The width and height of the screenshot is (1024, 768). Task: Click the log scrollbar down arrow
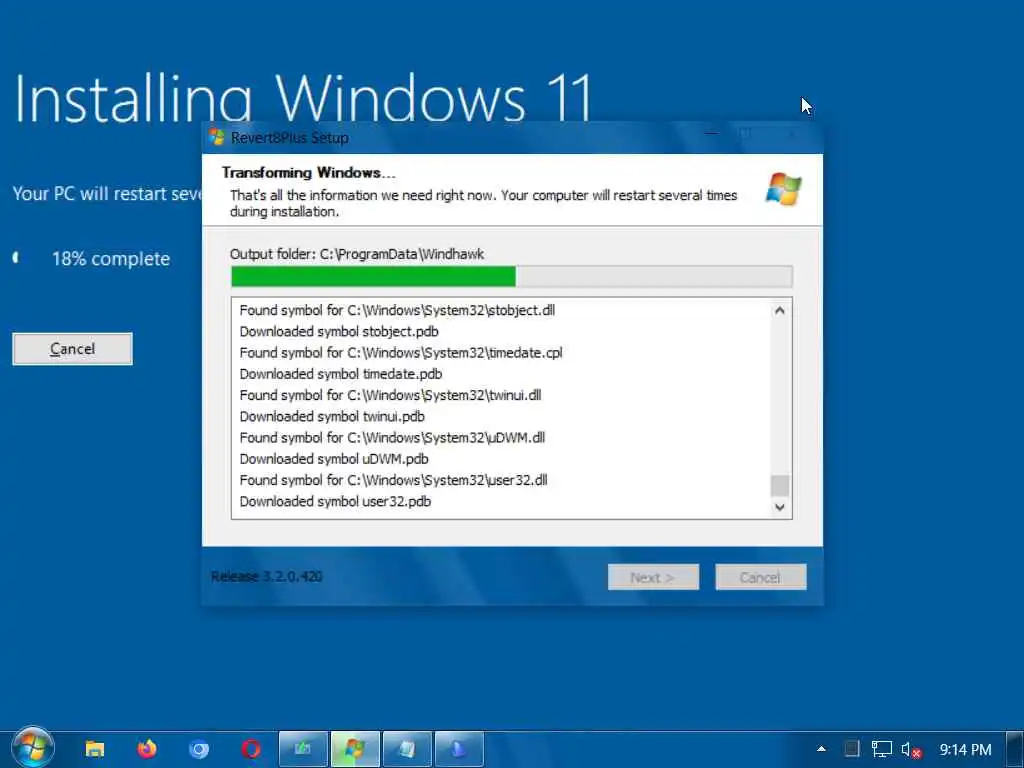780,507
